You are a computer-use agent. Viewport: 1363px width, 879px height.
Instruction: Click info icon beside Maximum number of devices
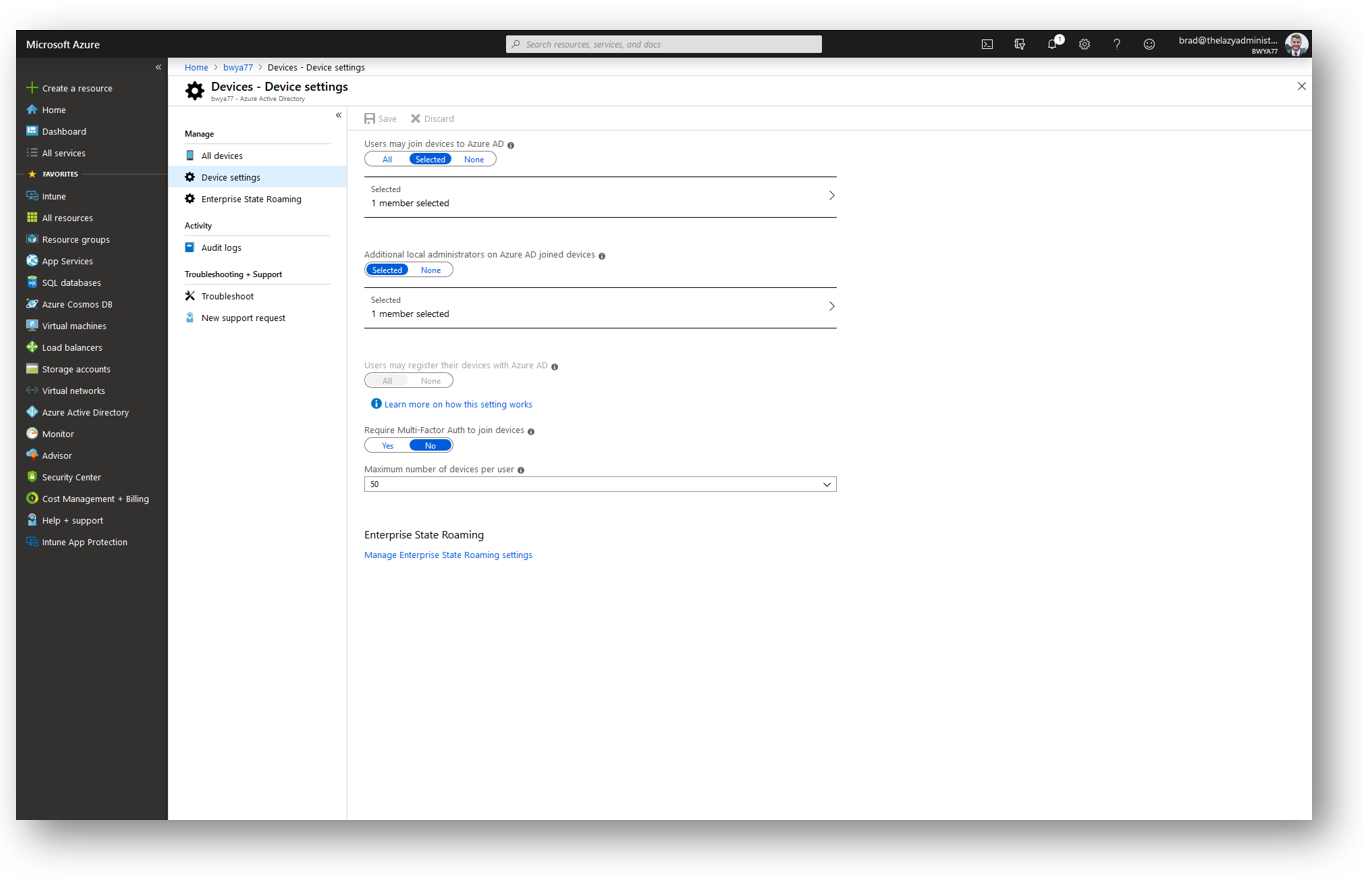coord(521,470)
